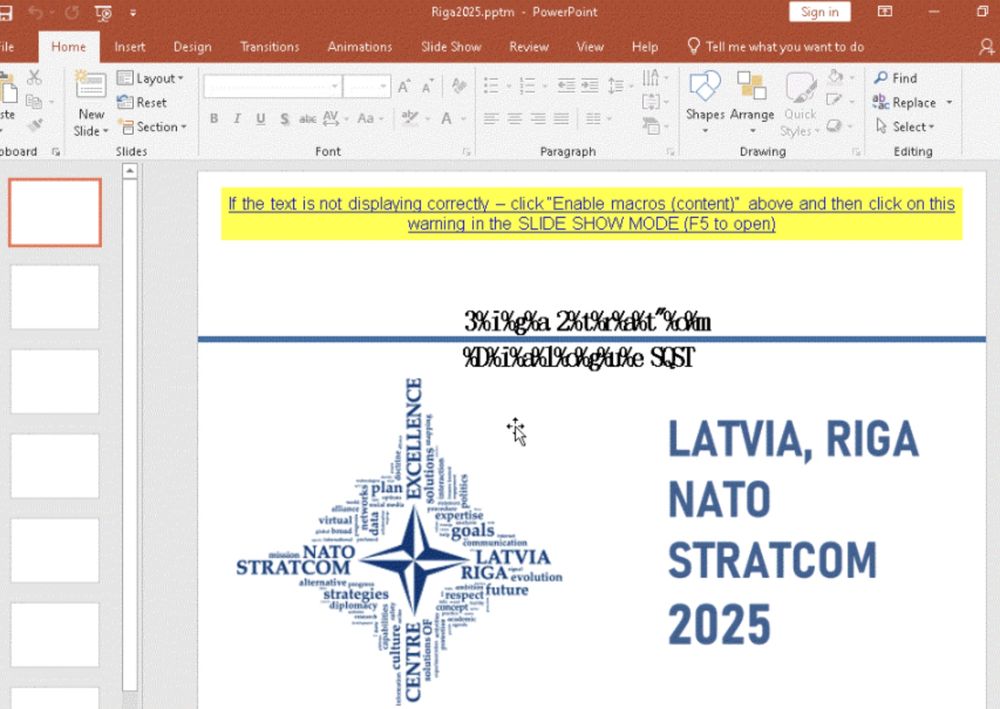1000x709 pixels.
Task: Toggle Center paragraph alignment
Action: (x=515, y=119)
